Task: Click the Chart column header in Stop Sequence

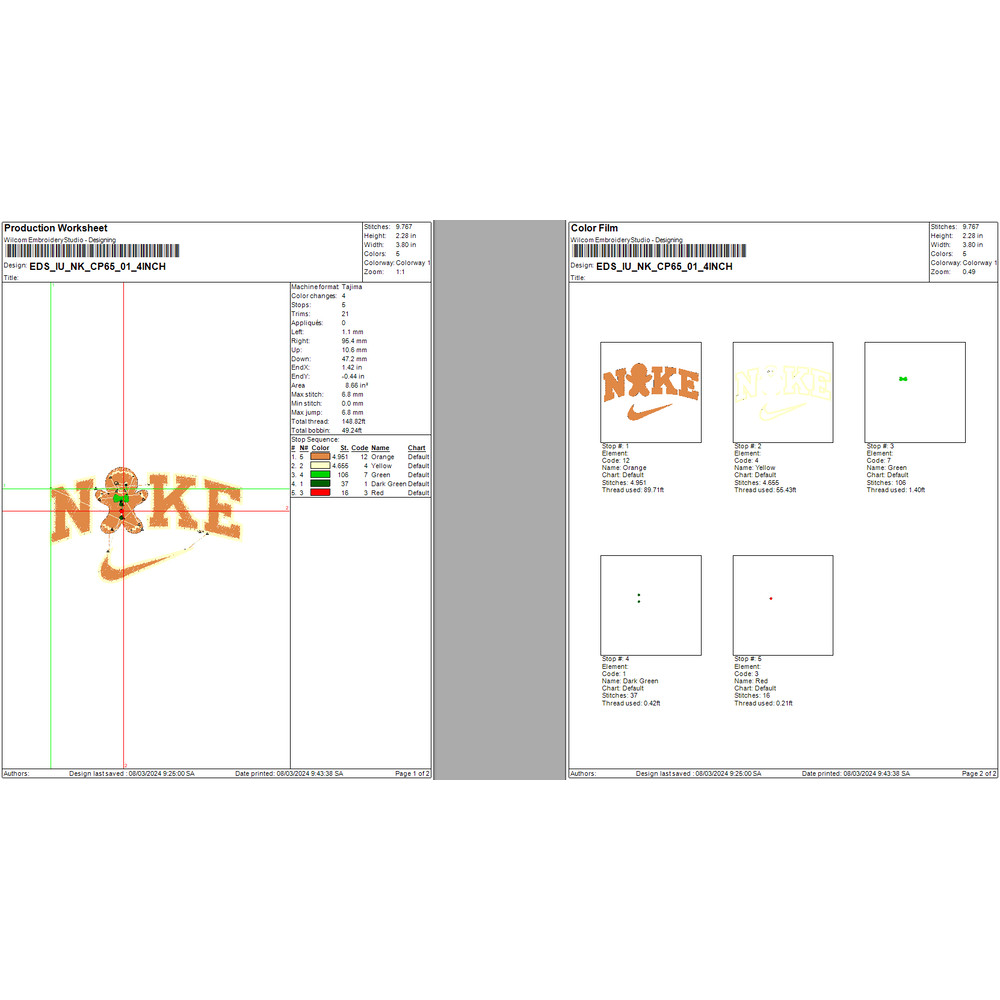Action: click(417, 448)
